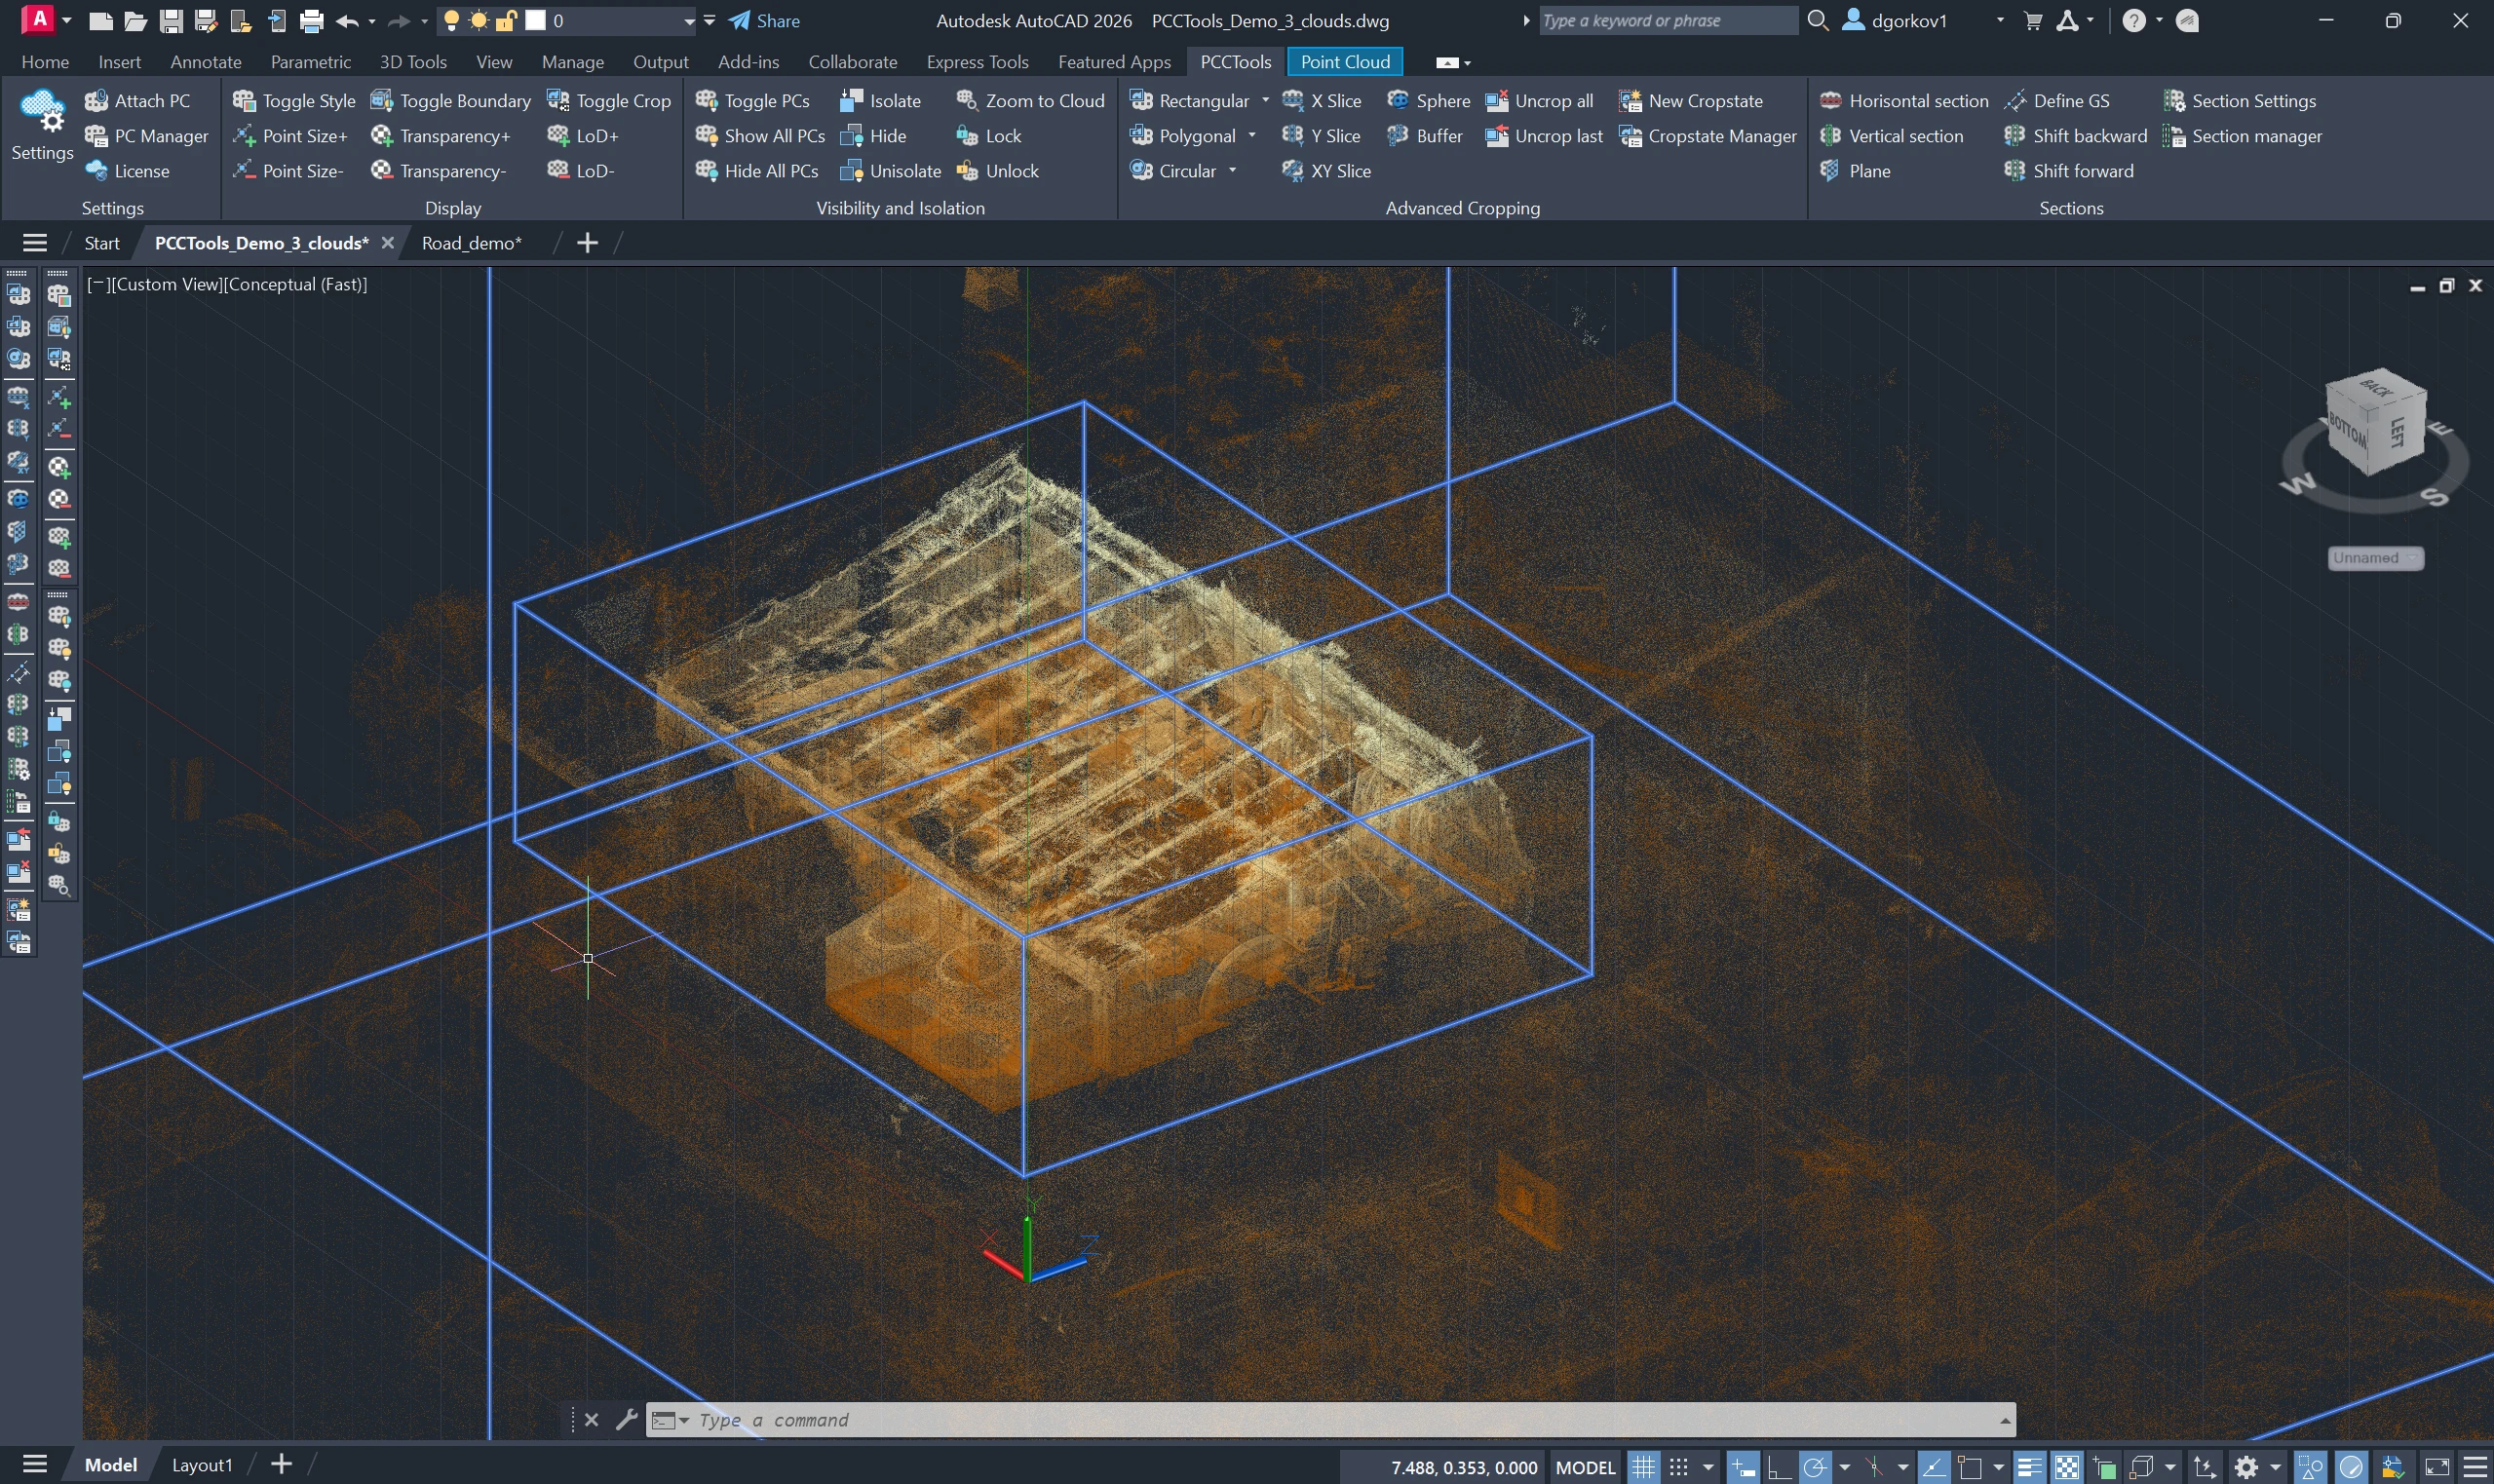Open the Unnamed UCS dropdown below ViewCube
This screenshot has width=2494, height=1484.
pyautogui.click(x=2375, y=558)
